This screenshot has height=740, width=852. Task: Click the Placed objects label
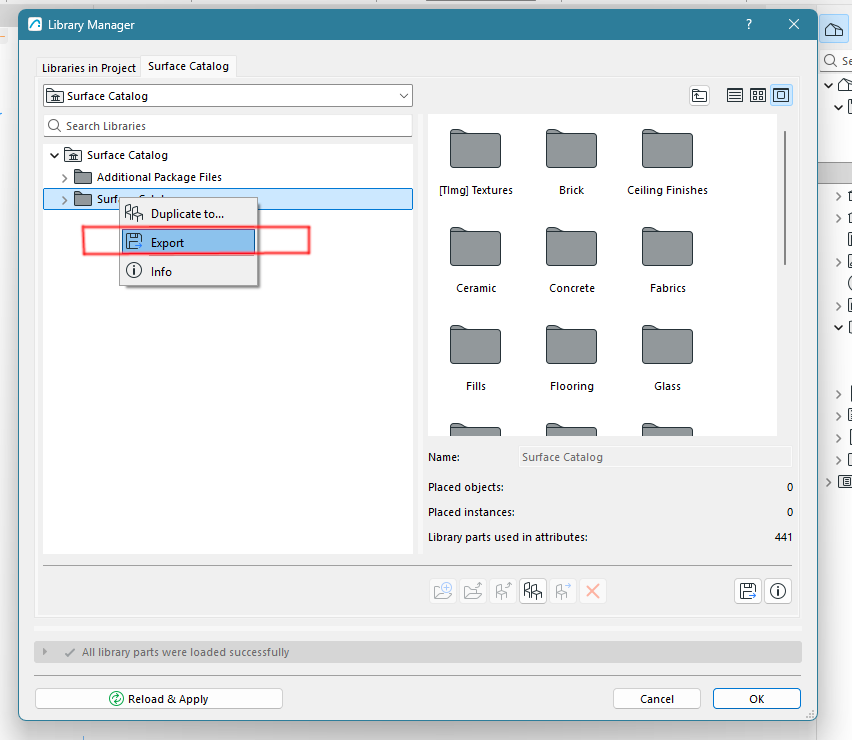pyautogui.click(x=466, y=487)
